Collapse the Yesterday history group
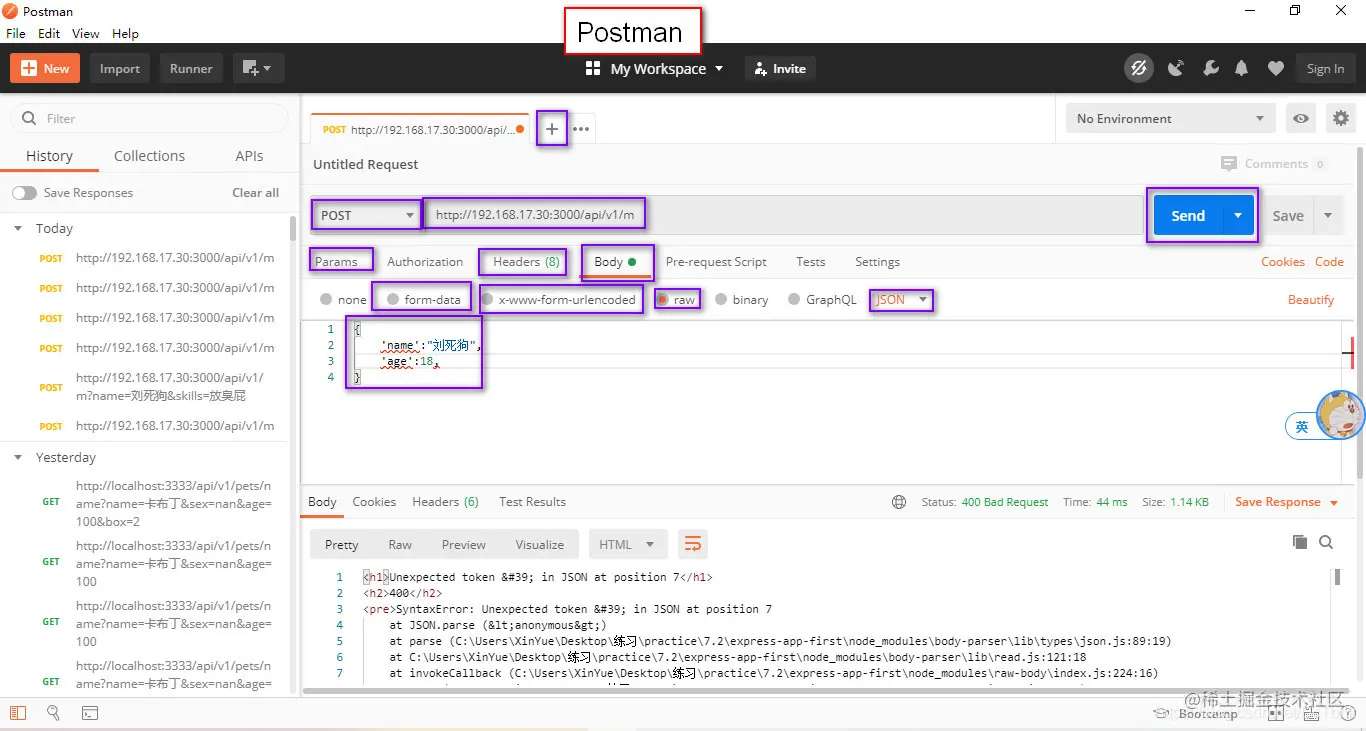Viewport: 1366px width, 731px height. pos(18,457)
